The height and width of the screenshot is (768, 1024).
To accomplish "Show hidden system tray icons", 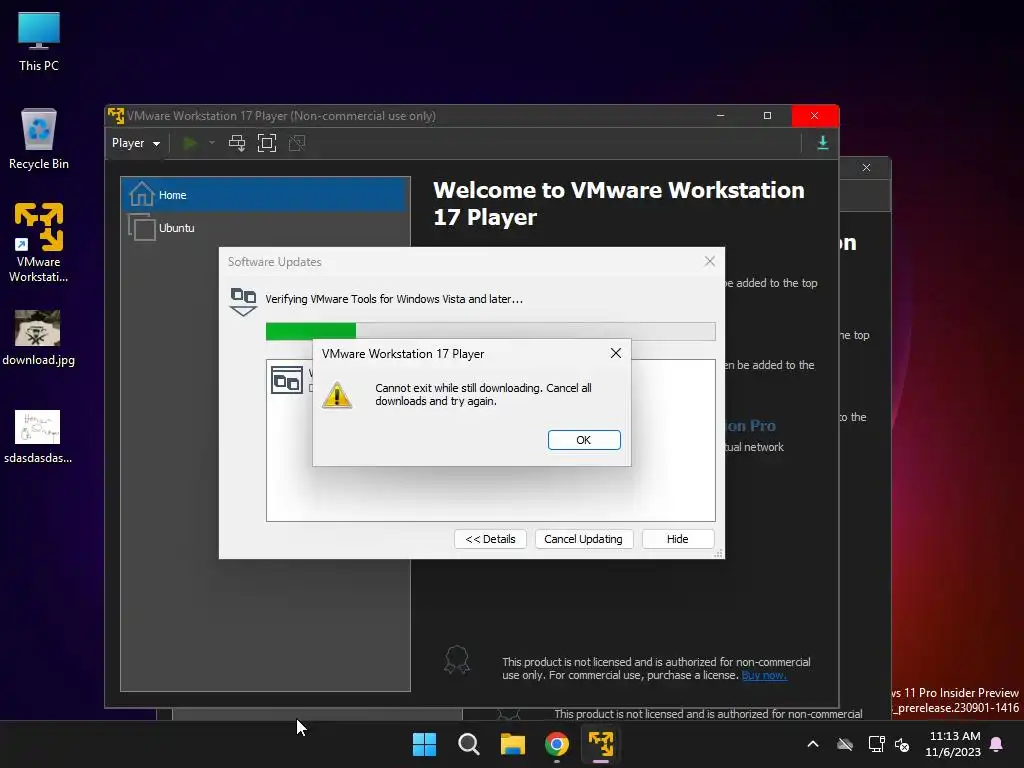I will click(x=813, y=744).
